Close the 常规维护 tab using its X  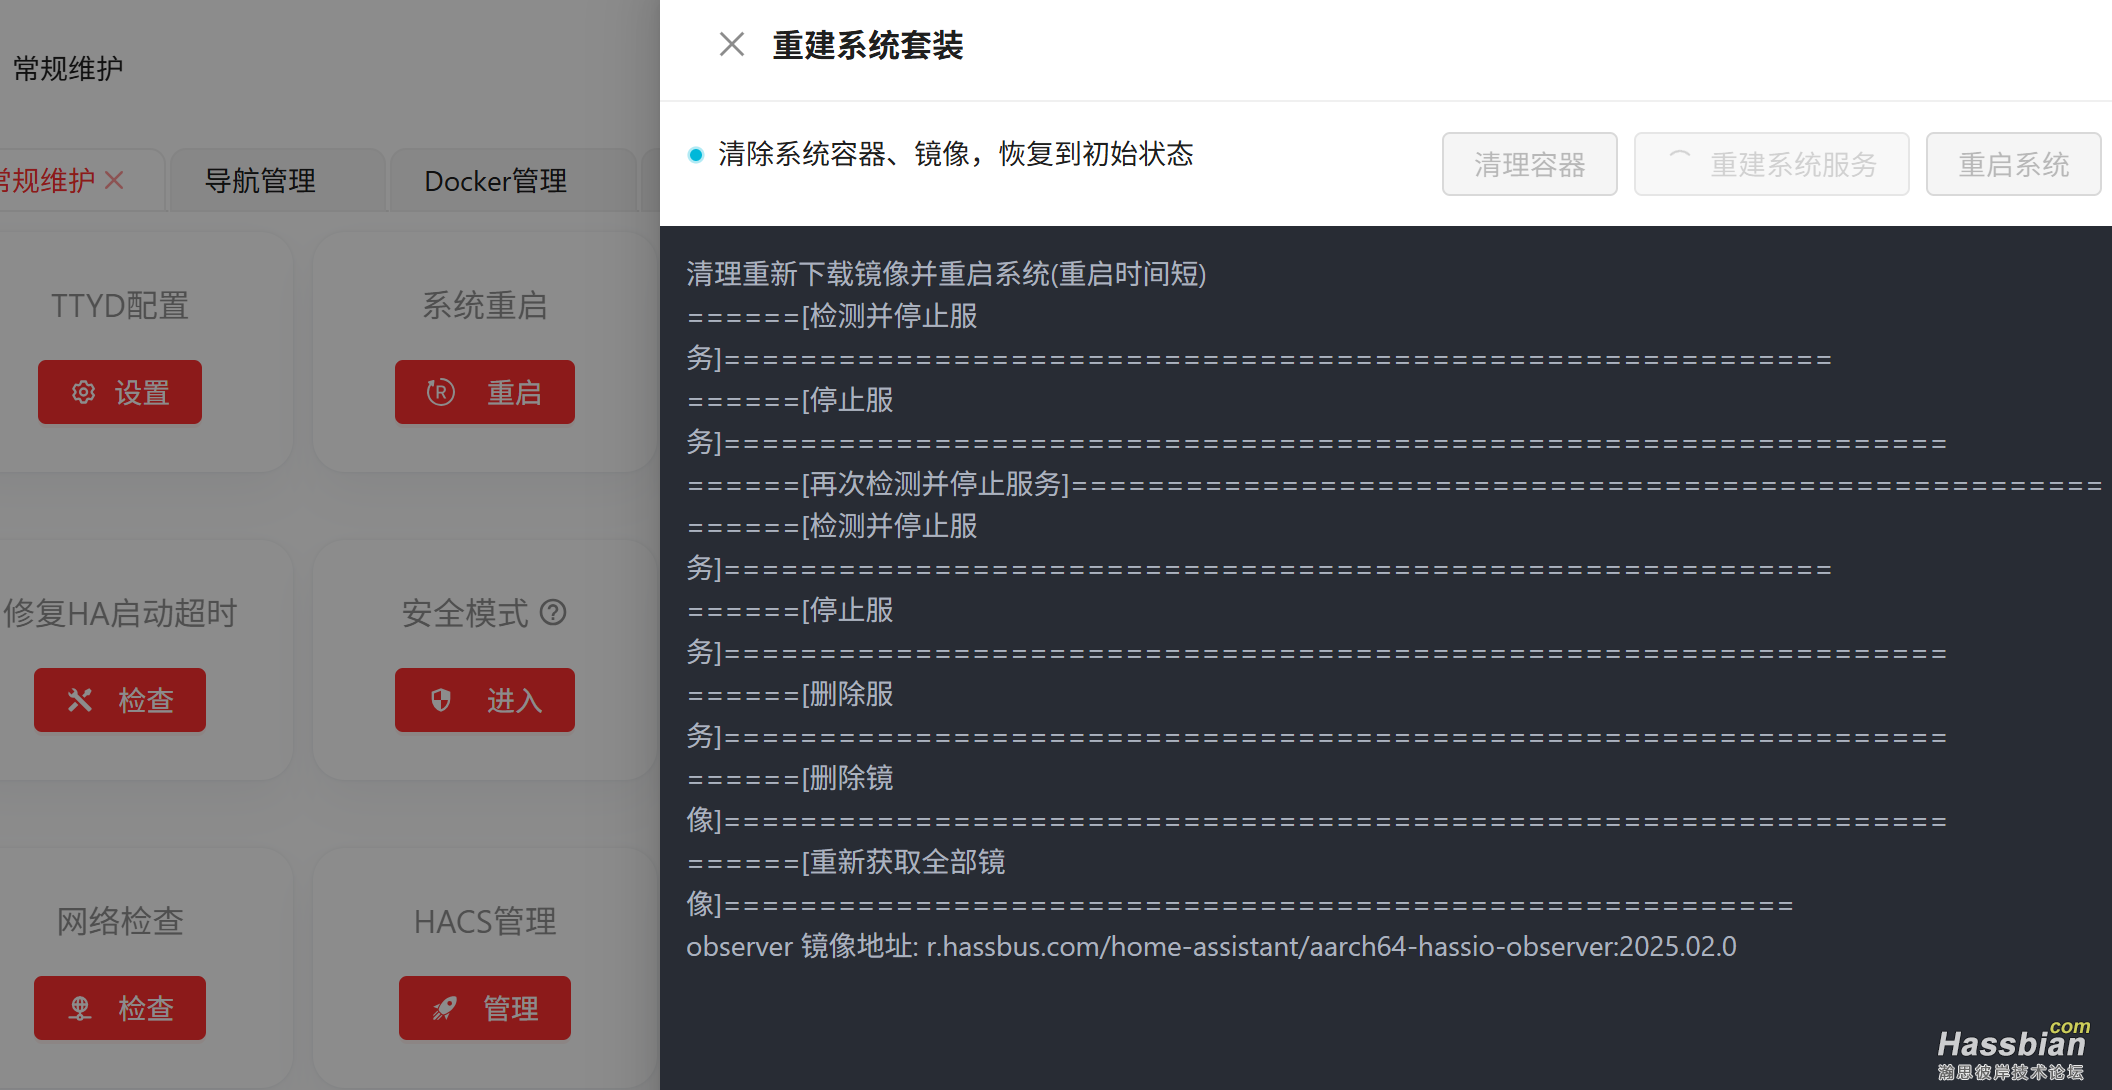[x=115, y=180]
